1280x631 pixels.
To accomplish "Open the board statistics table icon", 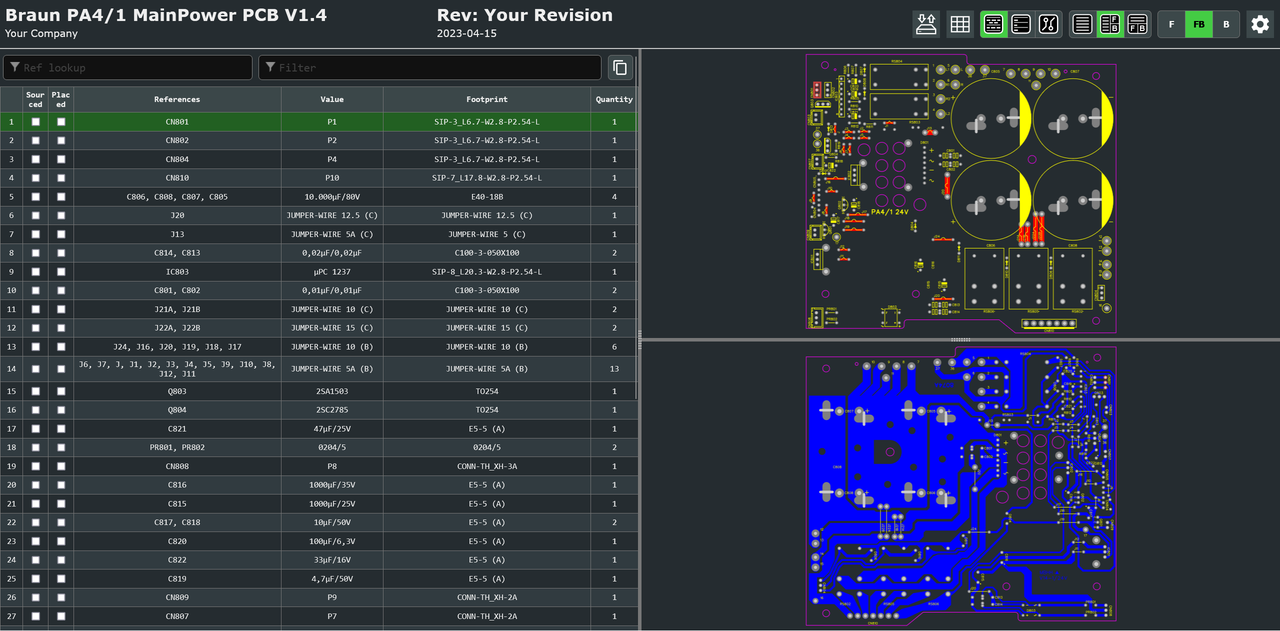I will 960,24.
